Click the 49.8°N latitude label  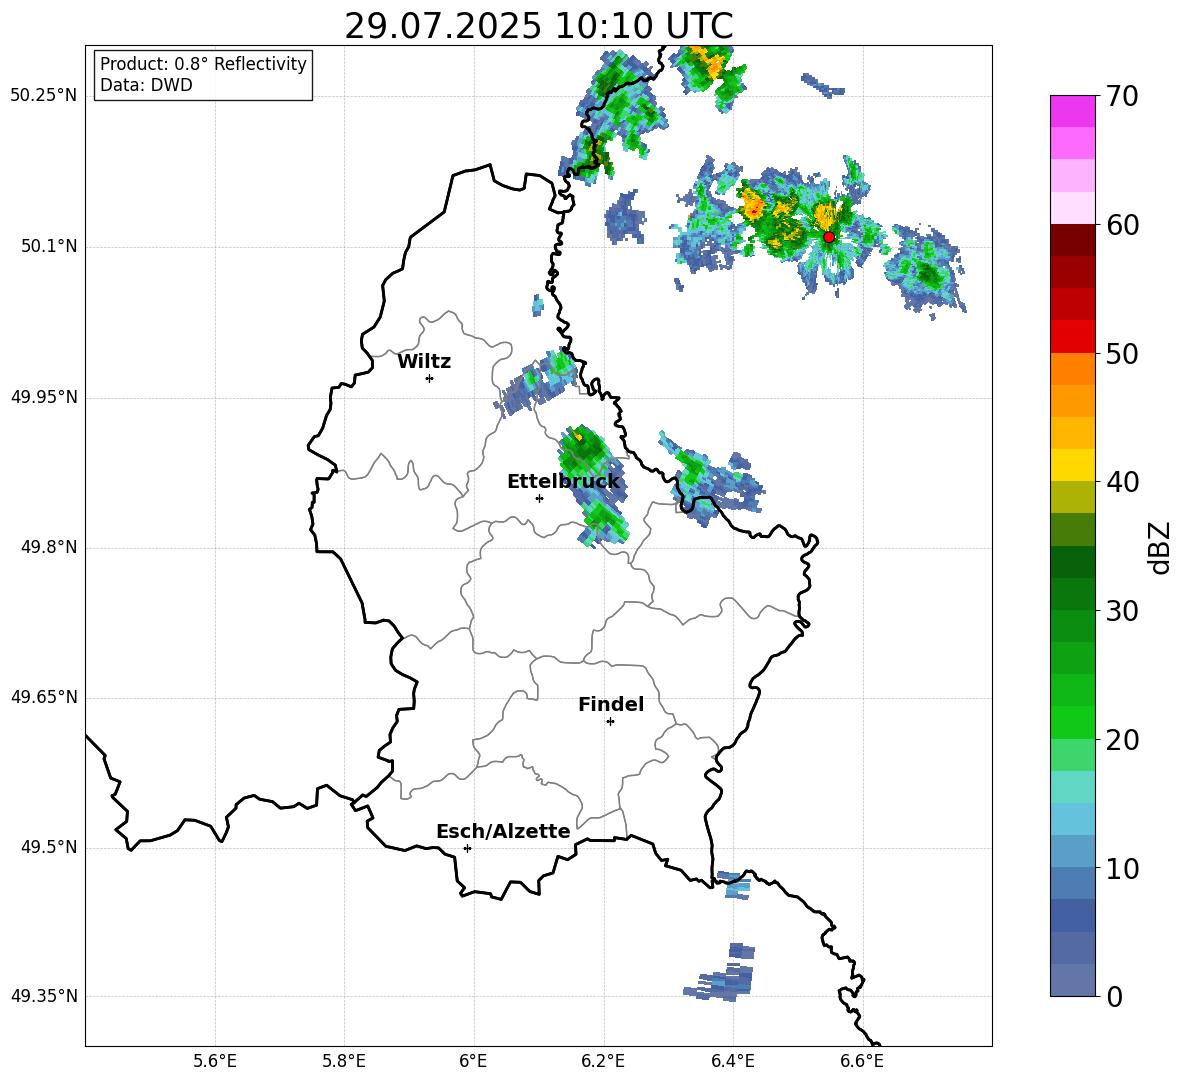click(x=49, y=547)
